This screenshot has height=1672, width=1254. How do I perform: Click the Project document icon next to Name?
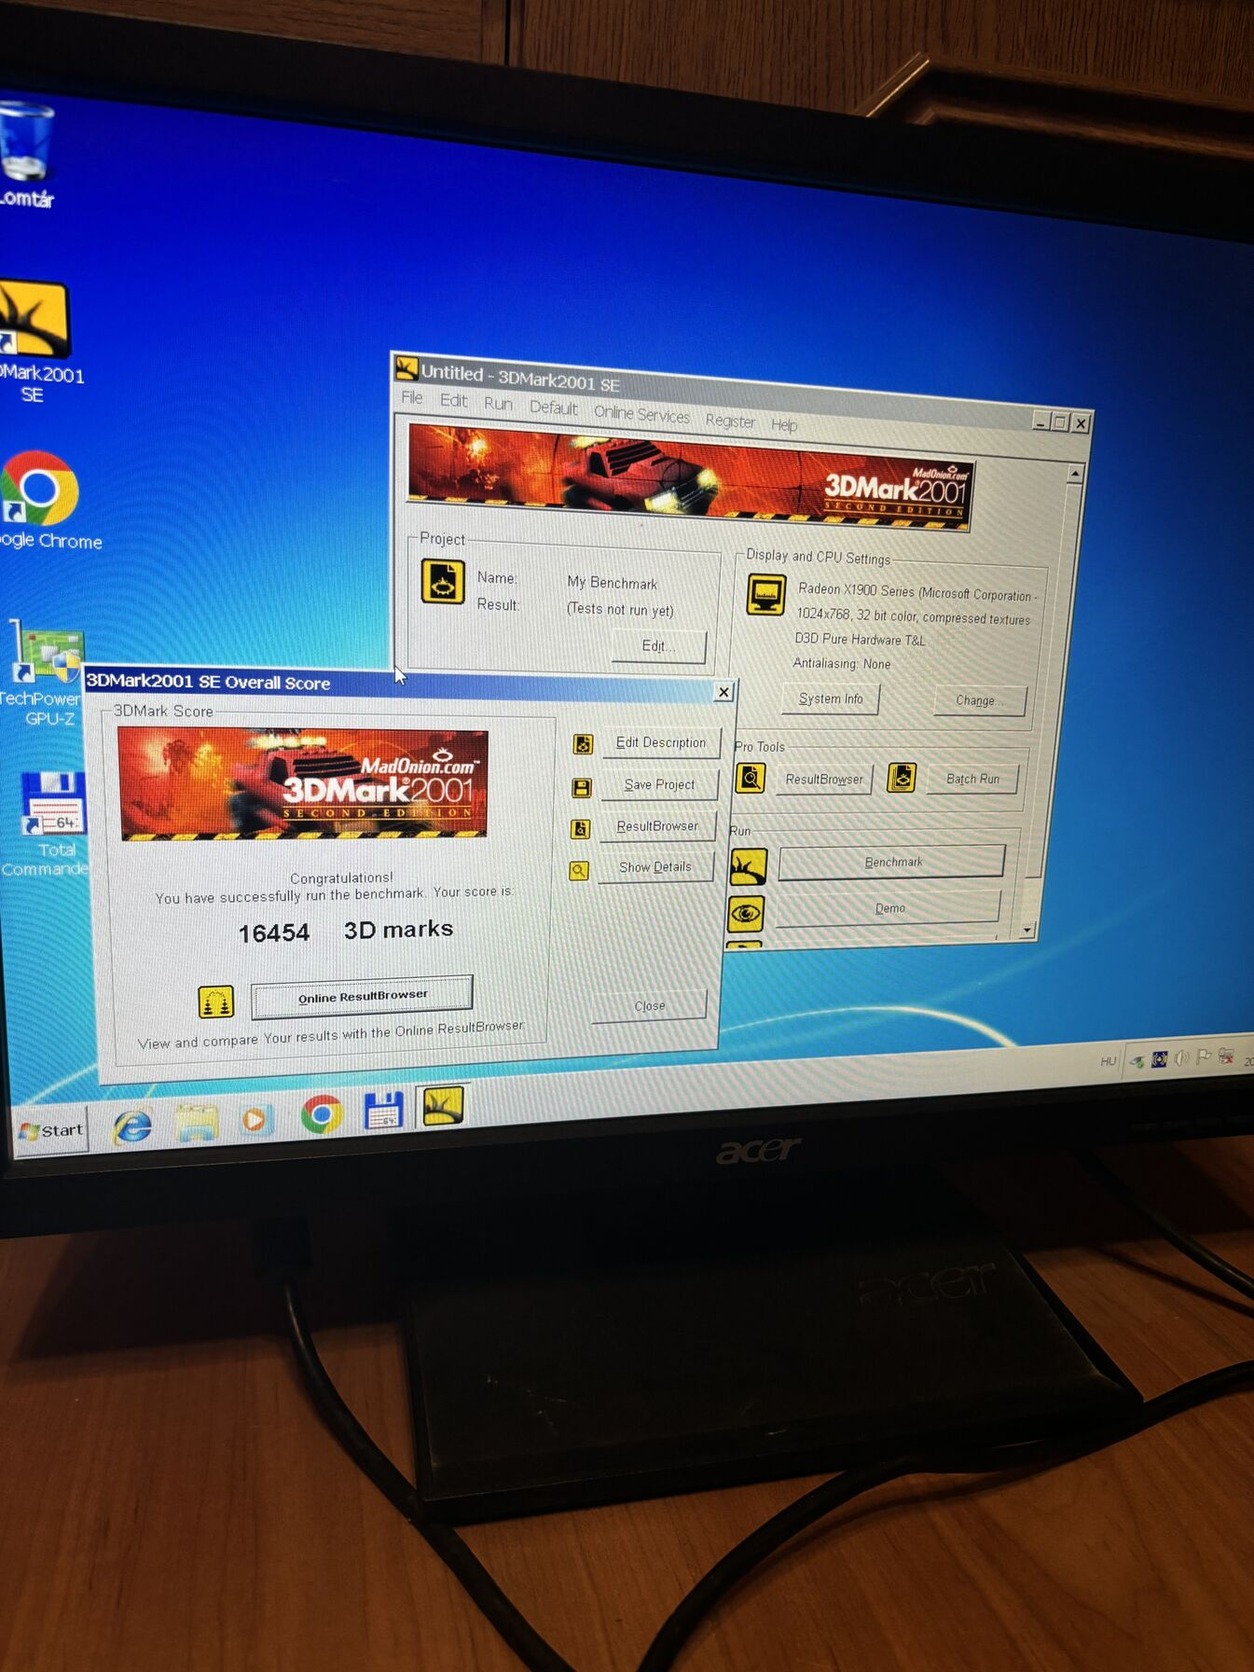(x=442, y=582)
